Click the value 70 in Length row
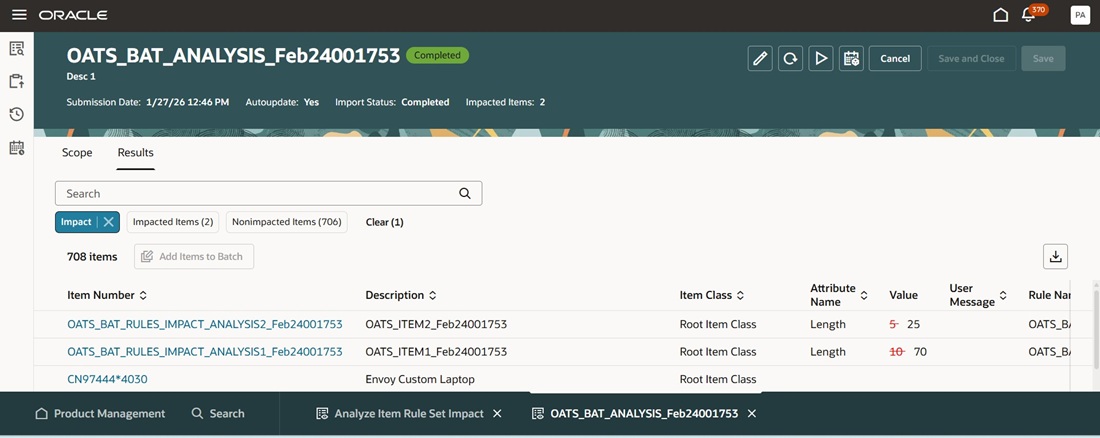This screenshot has width=1100, height=438. 920,352
